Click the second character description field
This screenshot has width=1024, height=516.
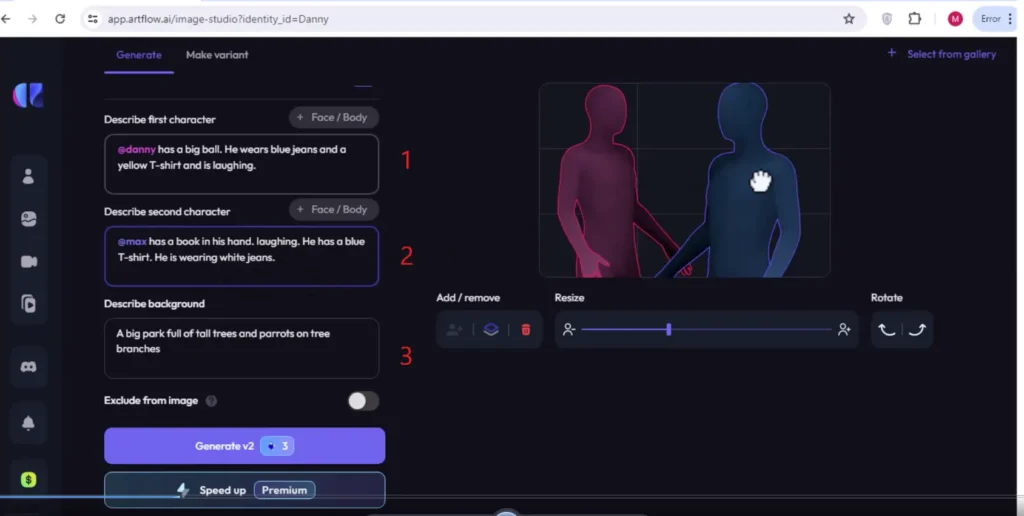click(x=242, y=256)
